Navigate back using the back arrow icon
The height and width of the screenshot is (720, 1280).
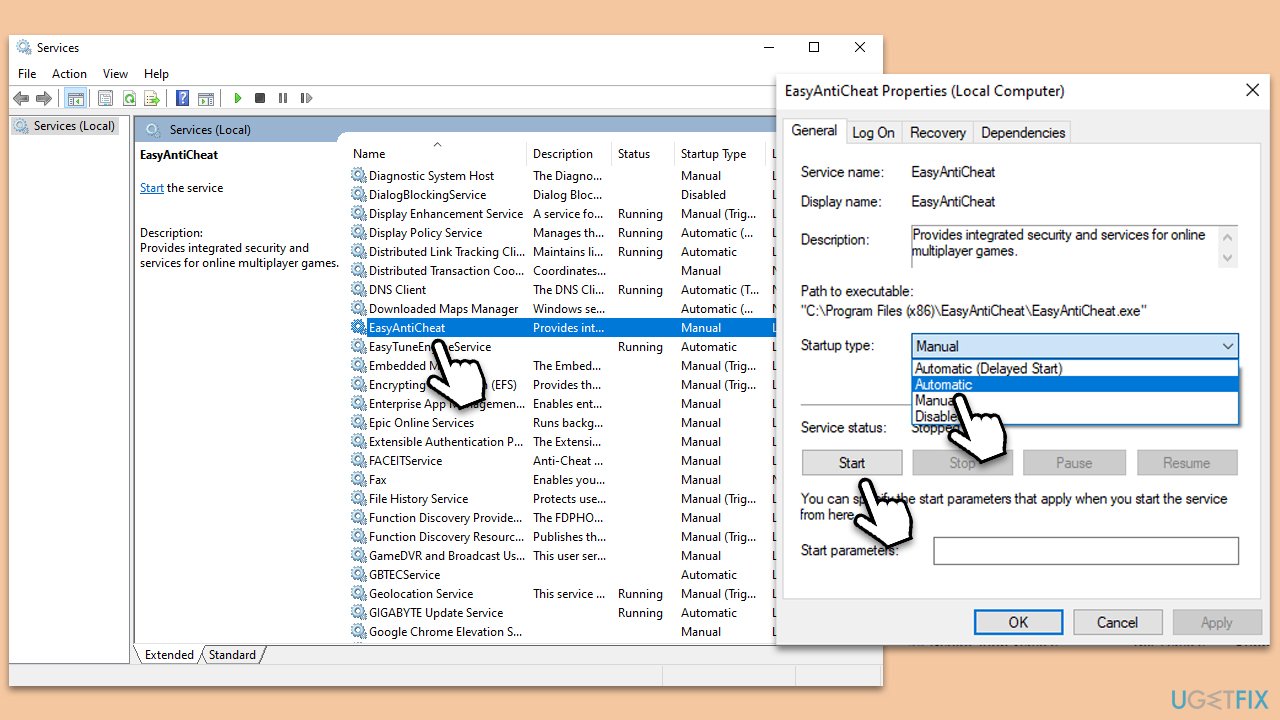21,97
